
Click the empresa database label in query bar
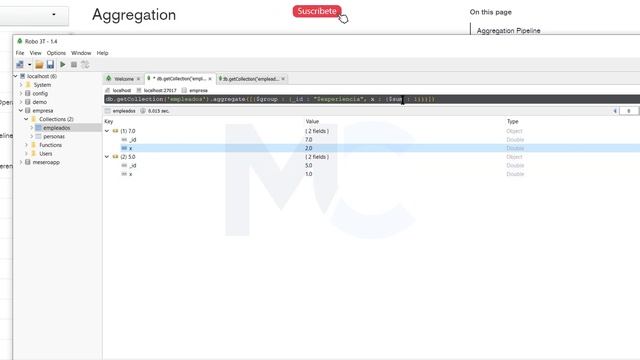[x=198, y=90]
